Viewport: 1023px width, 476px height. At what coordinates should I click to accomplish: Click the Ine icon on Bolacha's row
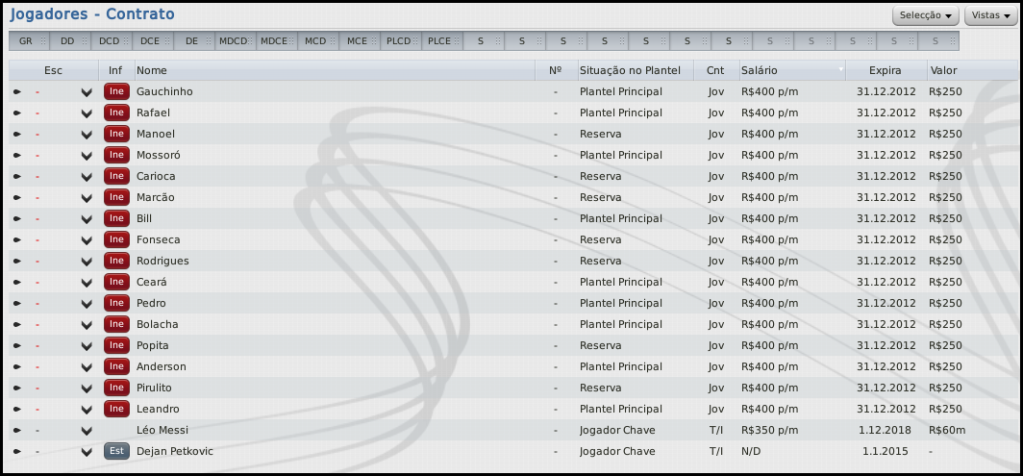[x=116, y=324]
